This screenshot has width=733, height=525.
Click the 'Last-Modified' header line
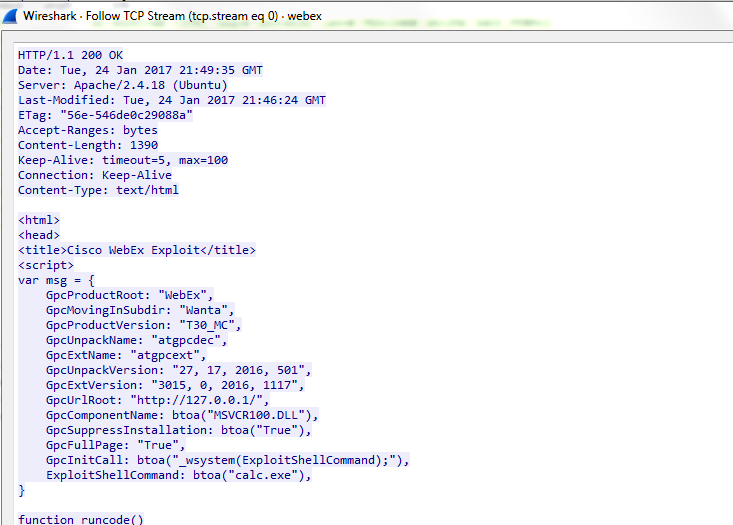click(x=172, y=100)
